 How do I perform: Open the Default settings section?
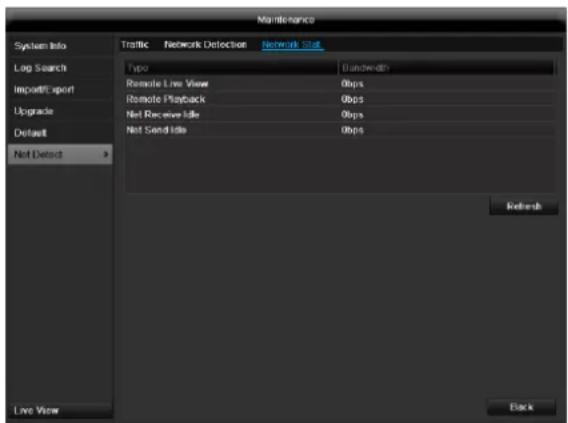(60, 133)
